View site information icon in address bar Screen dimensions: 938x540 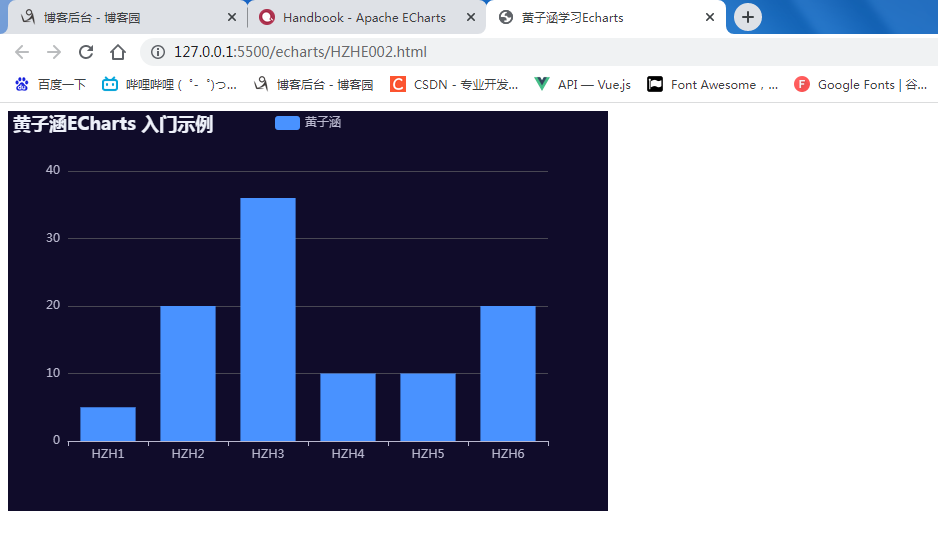pos(158,52)
